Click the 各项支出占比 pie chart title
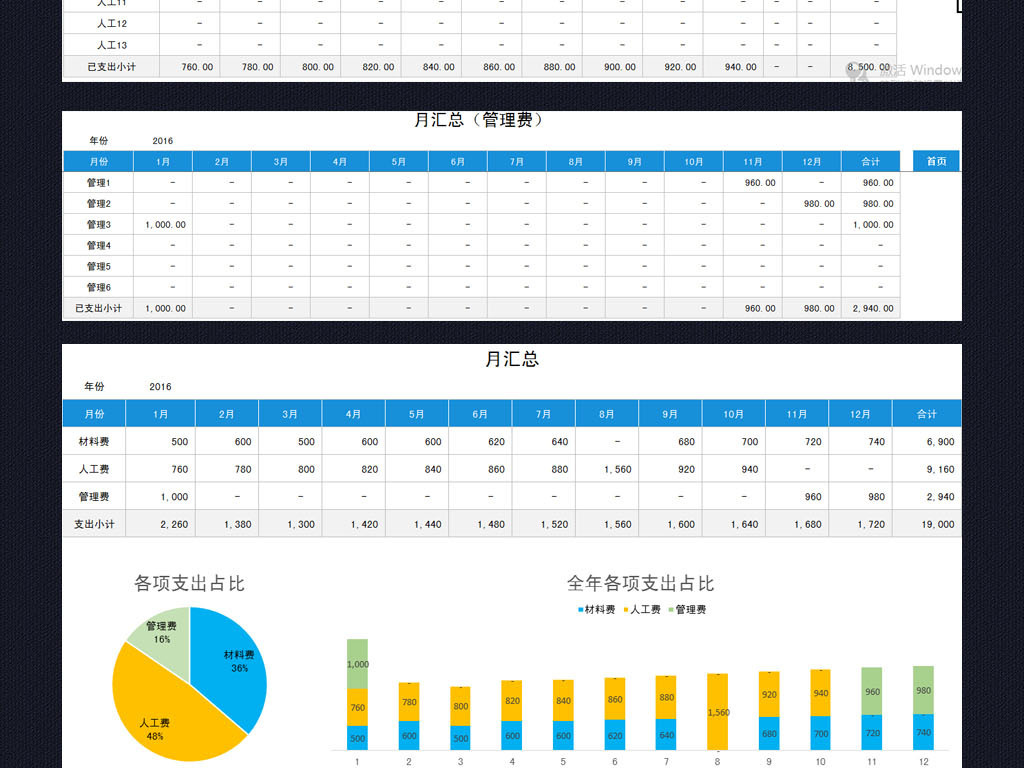1024x768 pixels. [189, 583]
